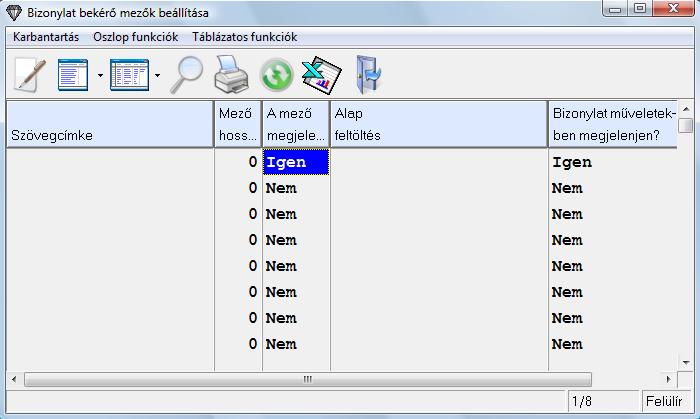700x419 pixels.
Task: Open the magnifier search tool
Action: click(x=186, y=75)
